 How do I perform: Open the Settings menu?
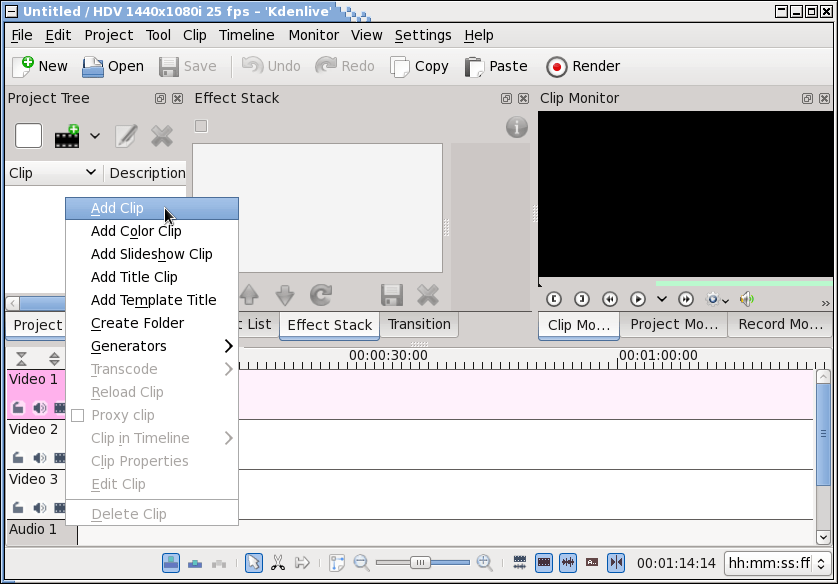pyautogui.click(x=423, y=35)
